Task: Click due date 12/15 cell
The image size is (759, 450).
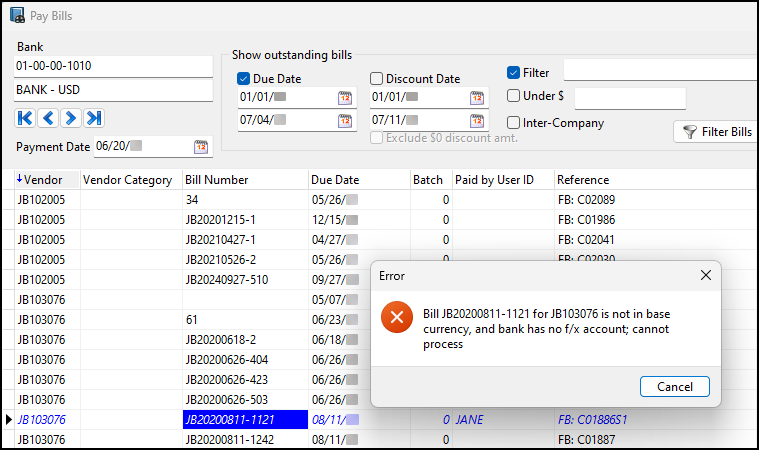Action: point(359,220)
